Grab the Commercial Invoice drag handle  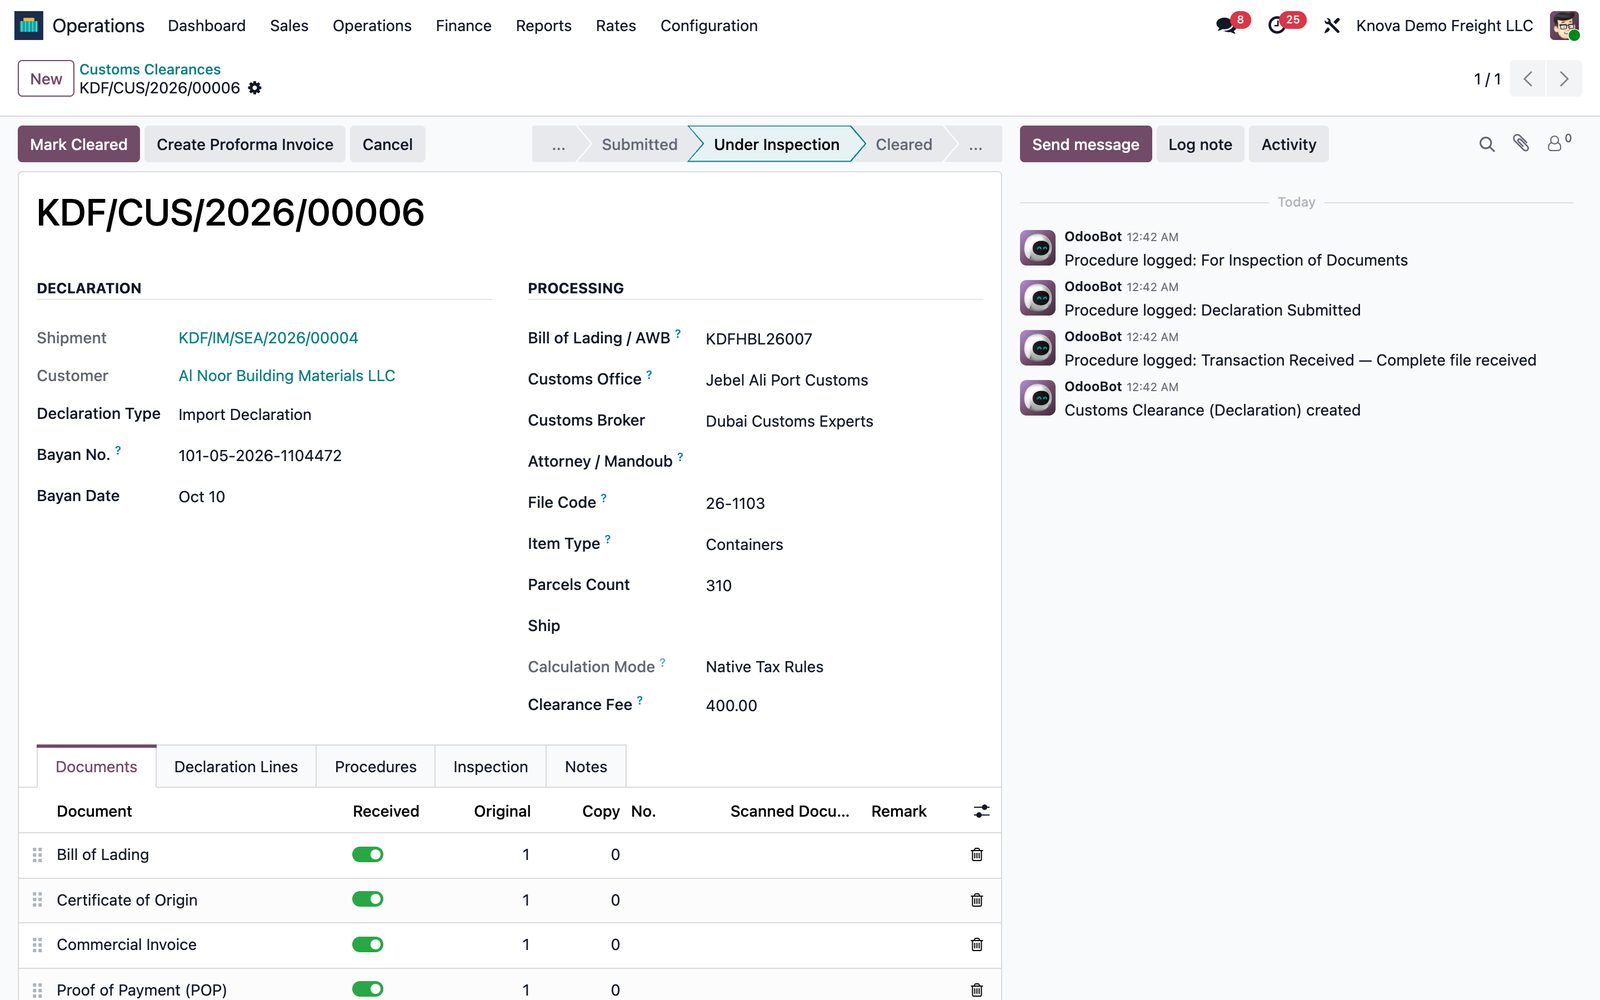click(37, 945)
